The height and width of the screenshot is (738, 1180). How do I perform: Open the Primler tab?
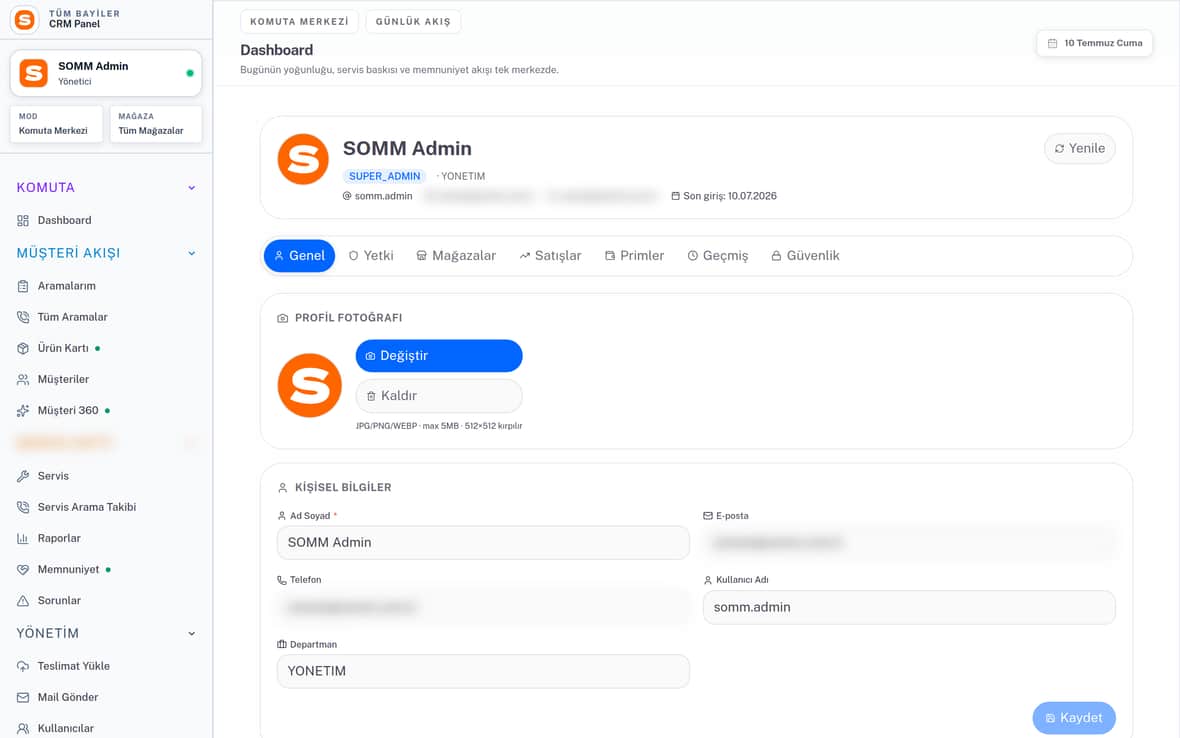(634, 256)
